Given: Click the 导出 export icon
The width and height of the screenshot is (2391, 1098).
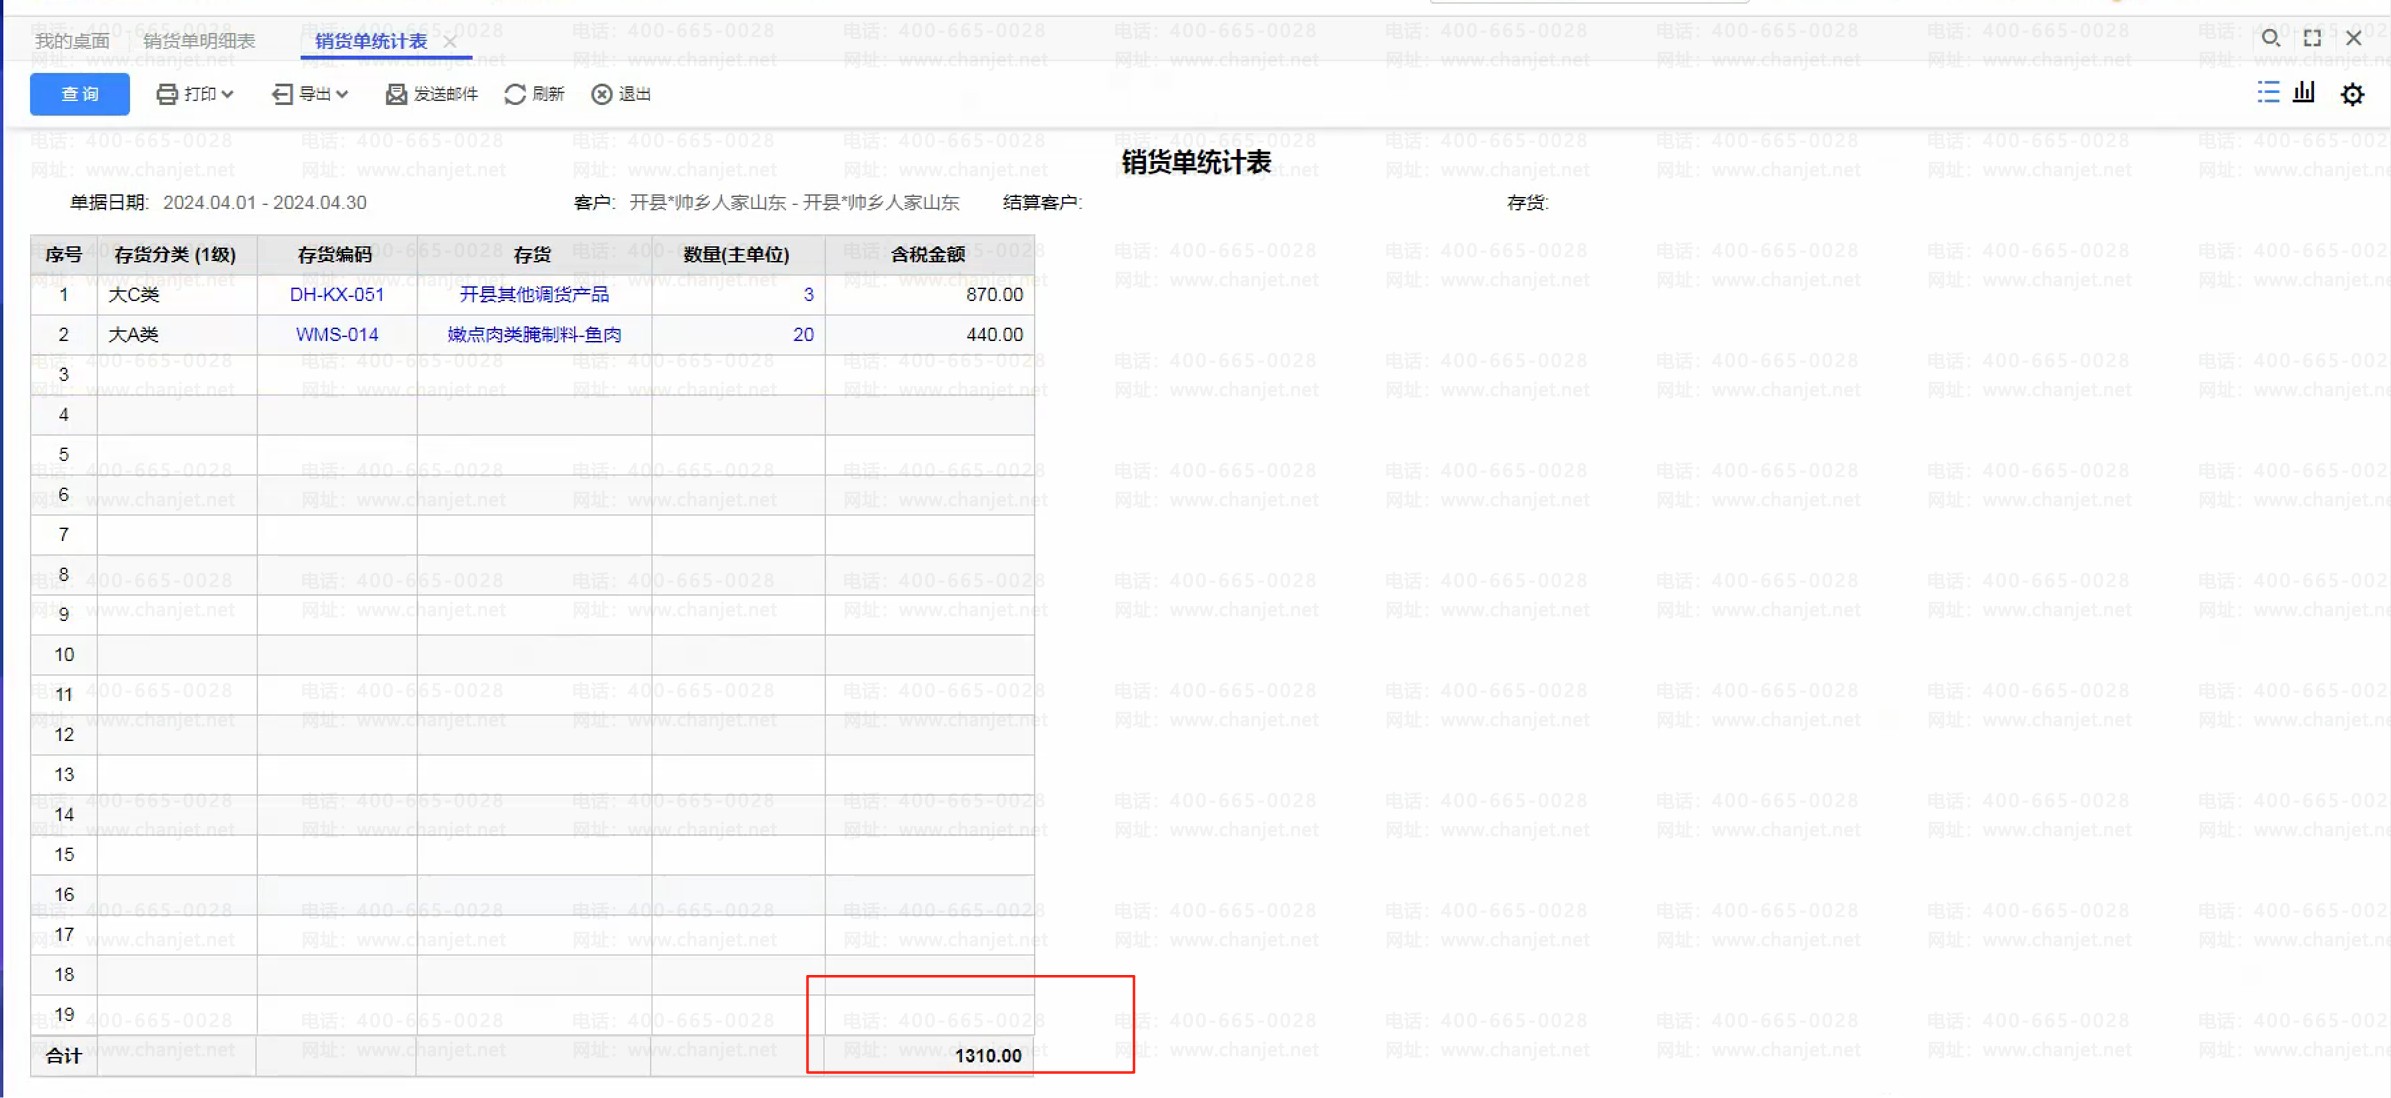Looking at the screenshot, I should click(x=282, y=94).
